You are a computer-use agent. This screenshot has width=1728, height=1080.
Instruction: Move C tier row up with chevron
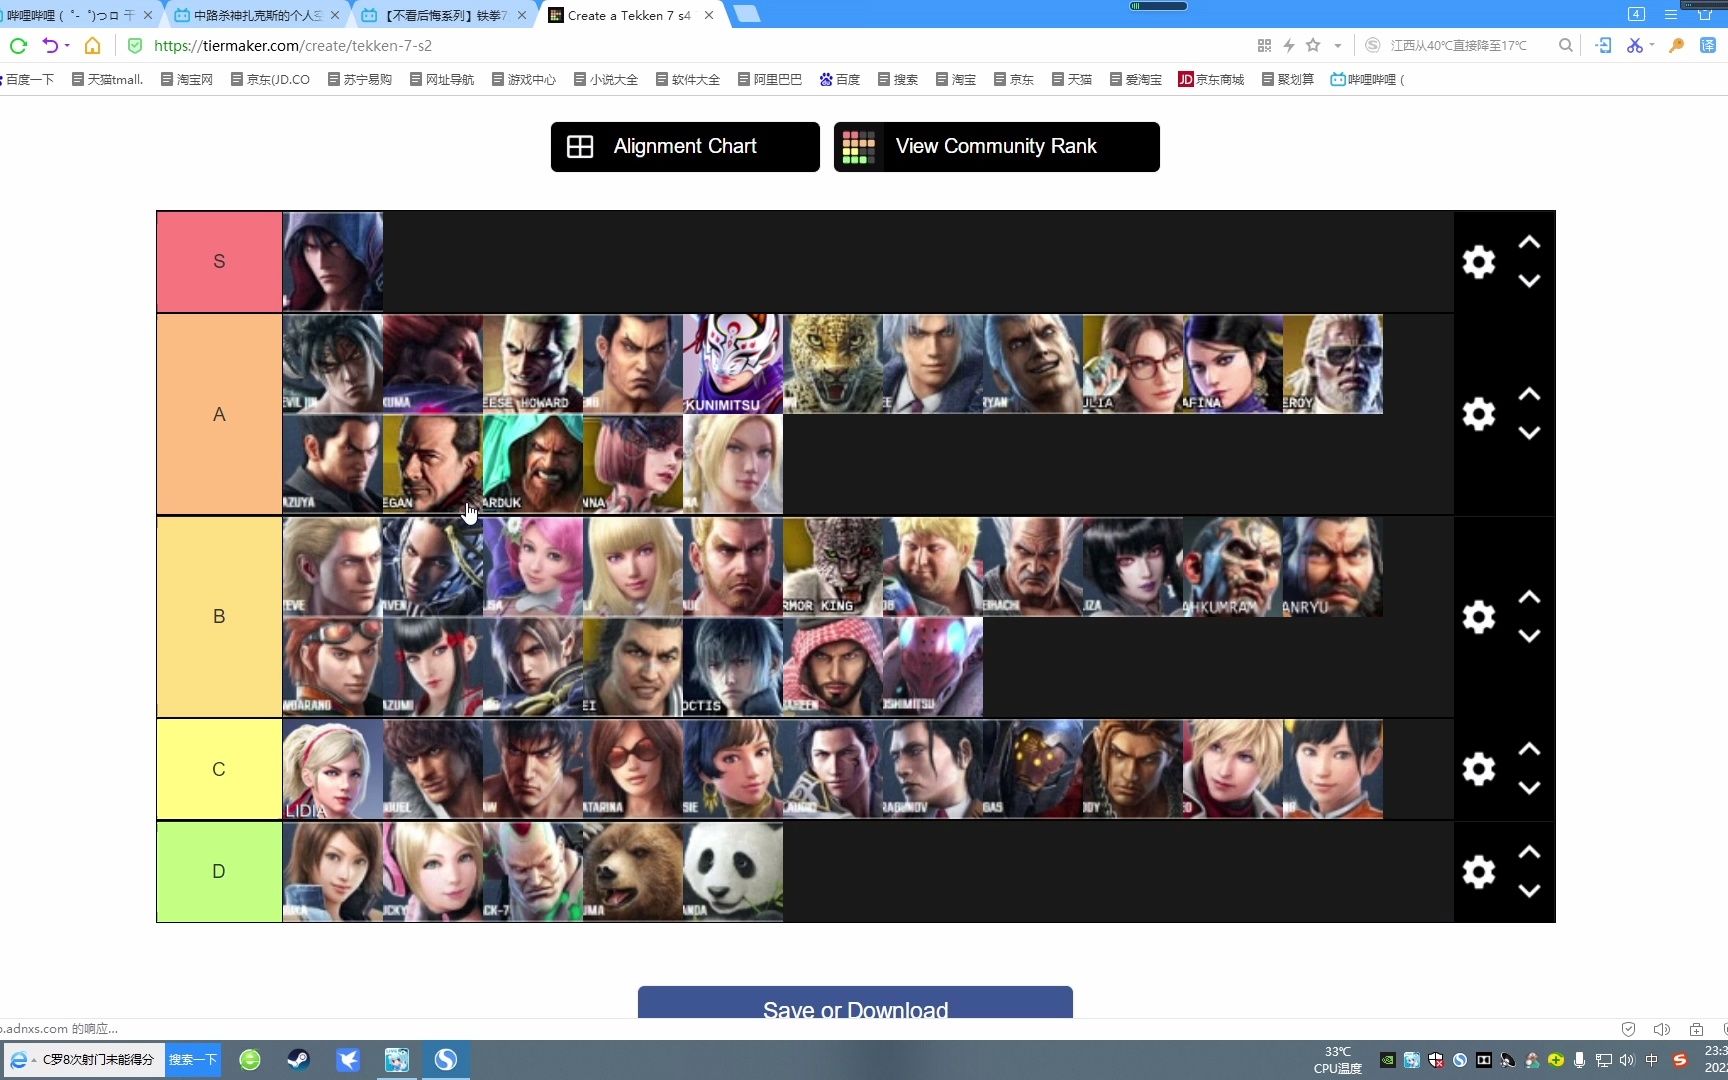click(1529, 749)
